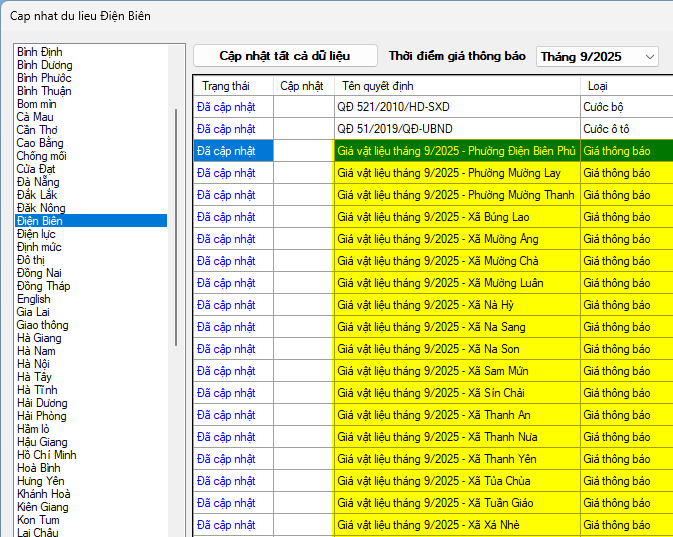Click 'Đã cập nhật' status for Xã Búng Lao
673x537 pixels.
point(226,216)
